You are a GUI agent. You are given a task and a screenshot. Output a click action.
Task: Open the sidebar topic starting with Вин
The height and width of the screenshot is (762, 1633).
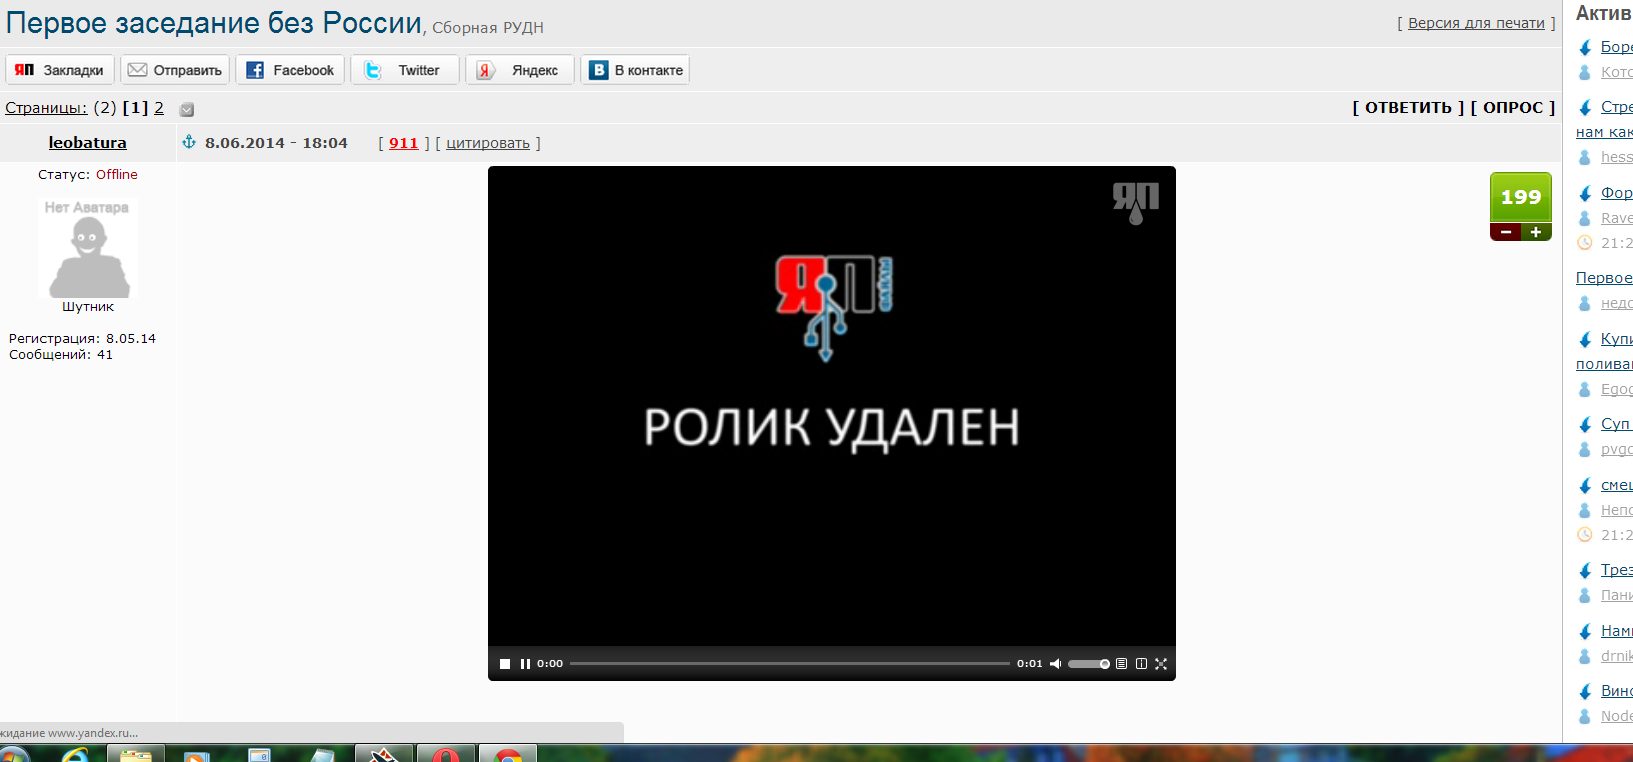(x=1616, y=691)
